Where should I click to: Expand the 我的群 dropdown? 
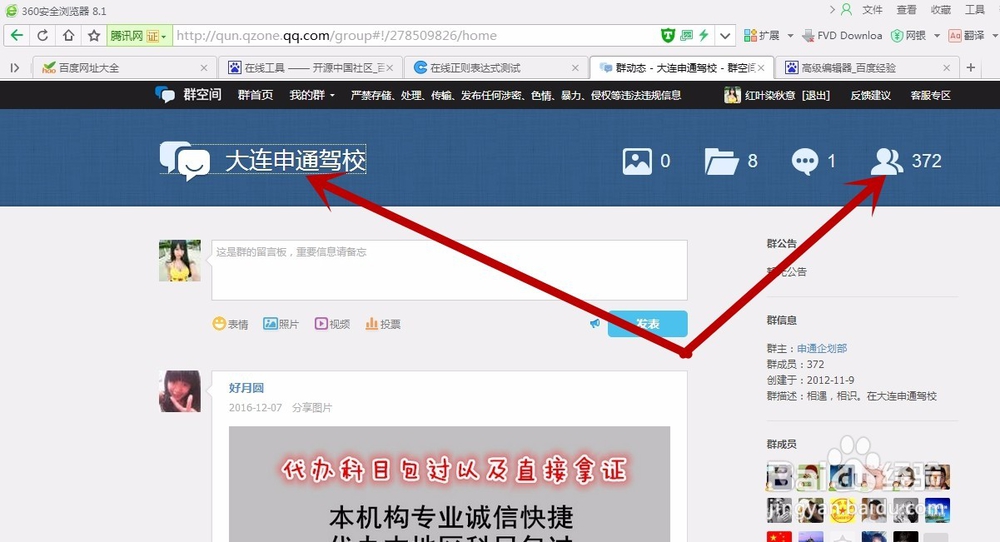pos(312,95)
